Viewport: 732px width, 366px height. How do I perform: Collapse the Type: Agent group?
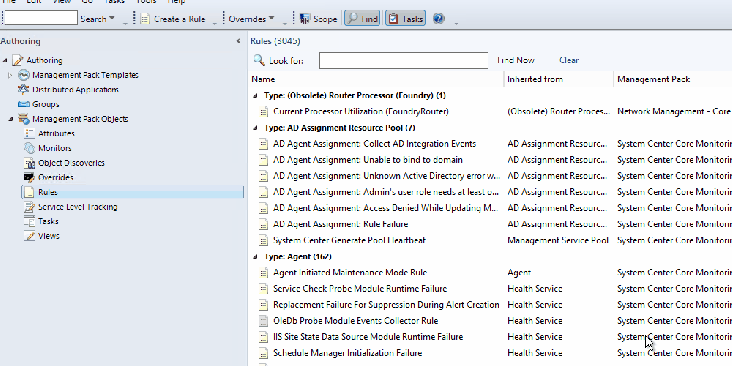tap(255, 257)
